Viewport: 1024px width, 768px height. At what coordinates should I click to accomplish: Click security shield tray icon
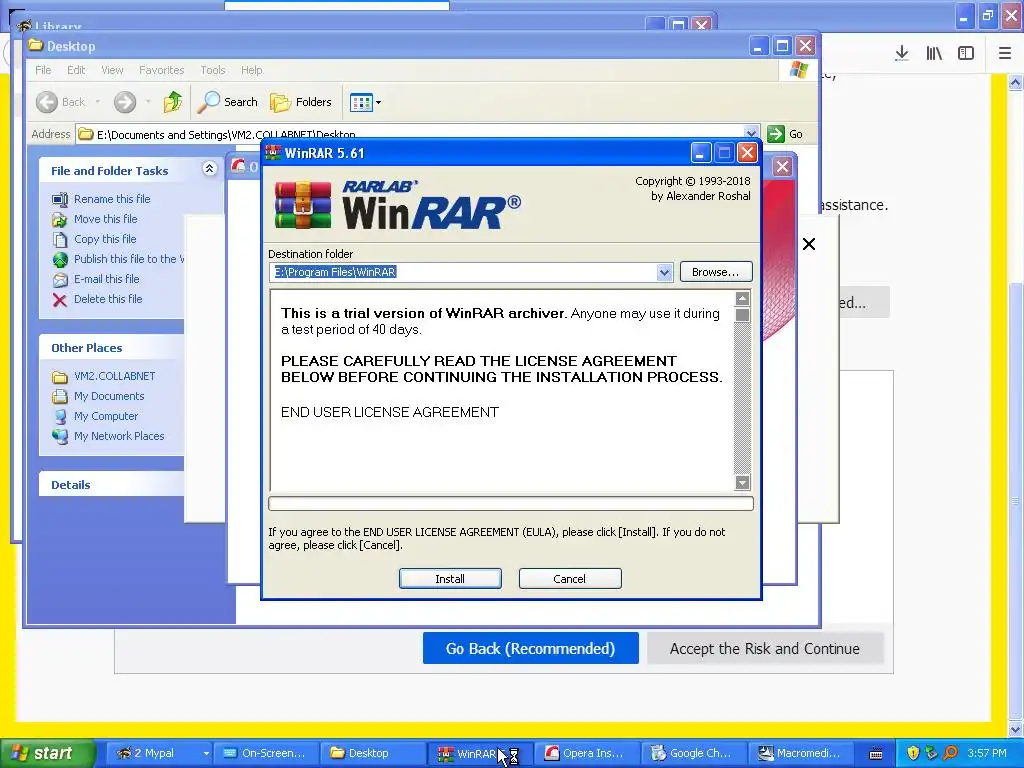(x=913, y=754)
